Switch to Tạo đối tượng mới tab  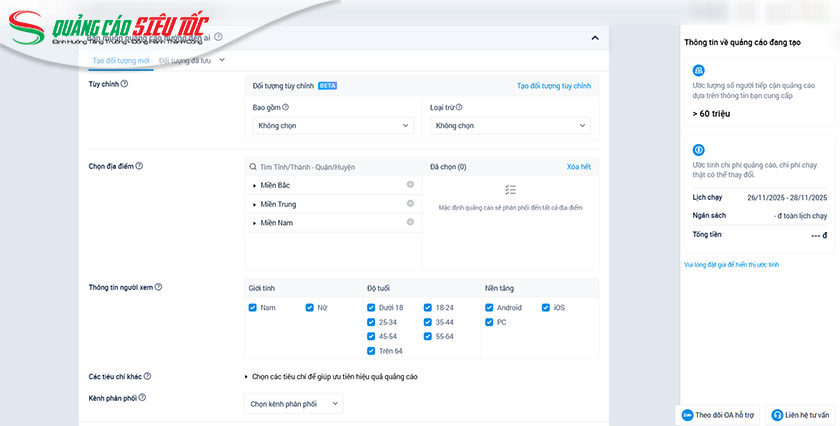coord(120,61)
